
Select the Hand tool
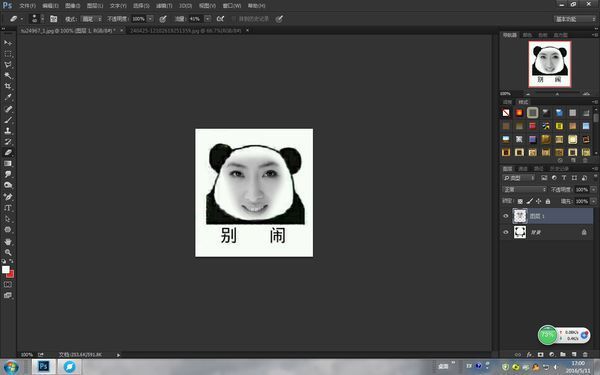(8, 241)
